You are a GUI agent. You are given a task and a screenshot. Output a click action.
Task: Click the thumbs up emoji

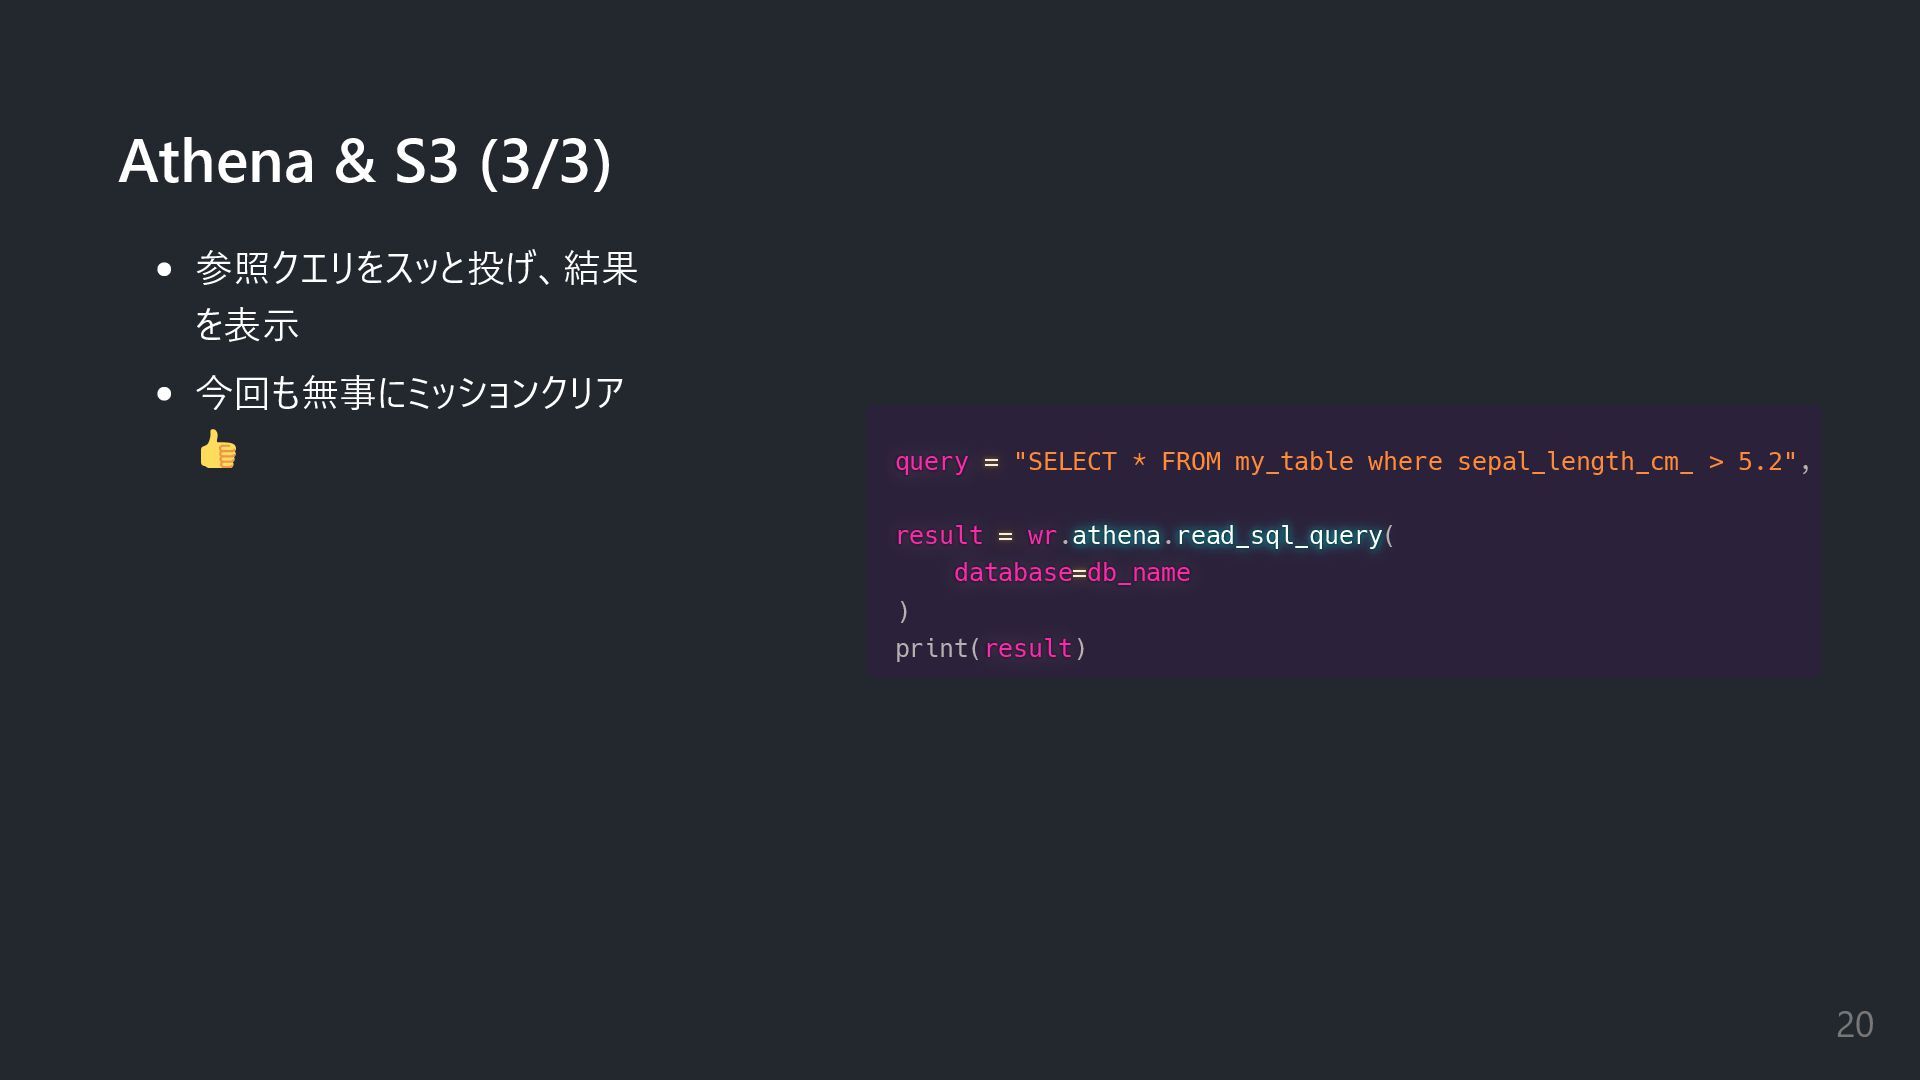point(217,449)
